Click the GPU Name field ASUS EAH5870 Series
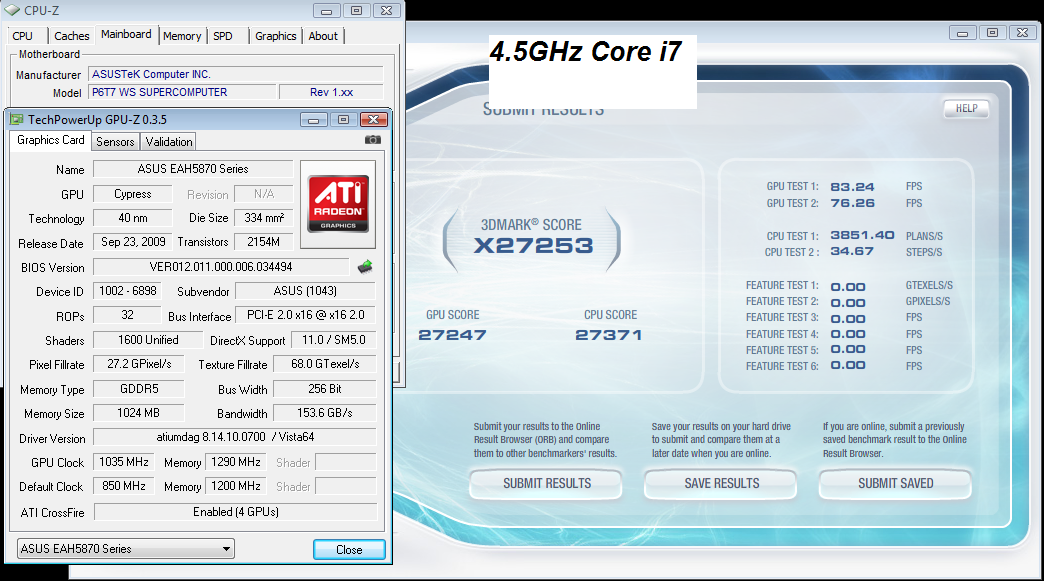 click(193, 169)
